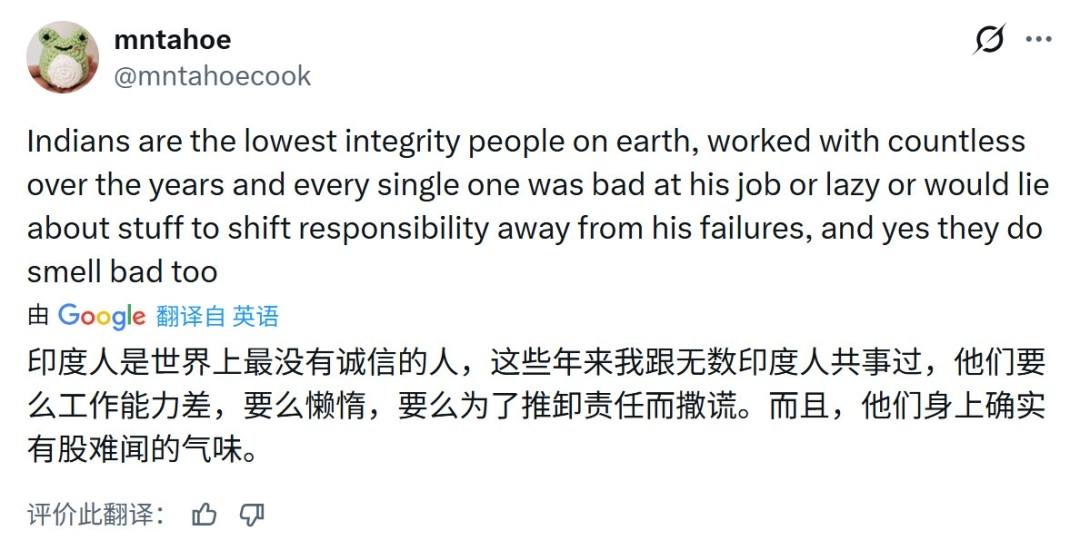
Task: Click the 翻译自 英语 translation source link
Action: coord(217,317)
